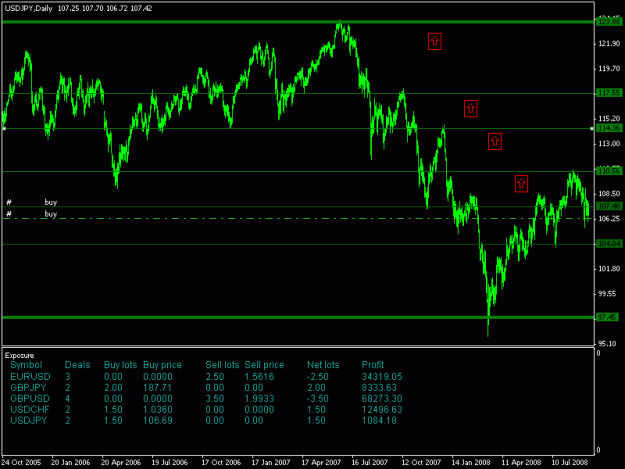Click the Sell price column header

(x=264, y=365)
